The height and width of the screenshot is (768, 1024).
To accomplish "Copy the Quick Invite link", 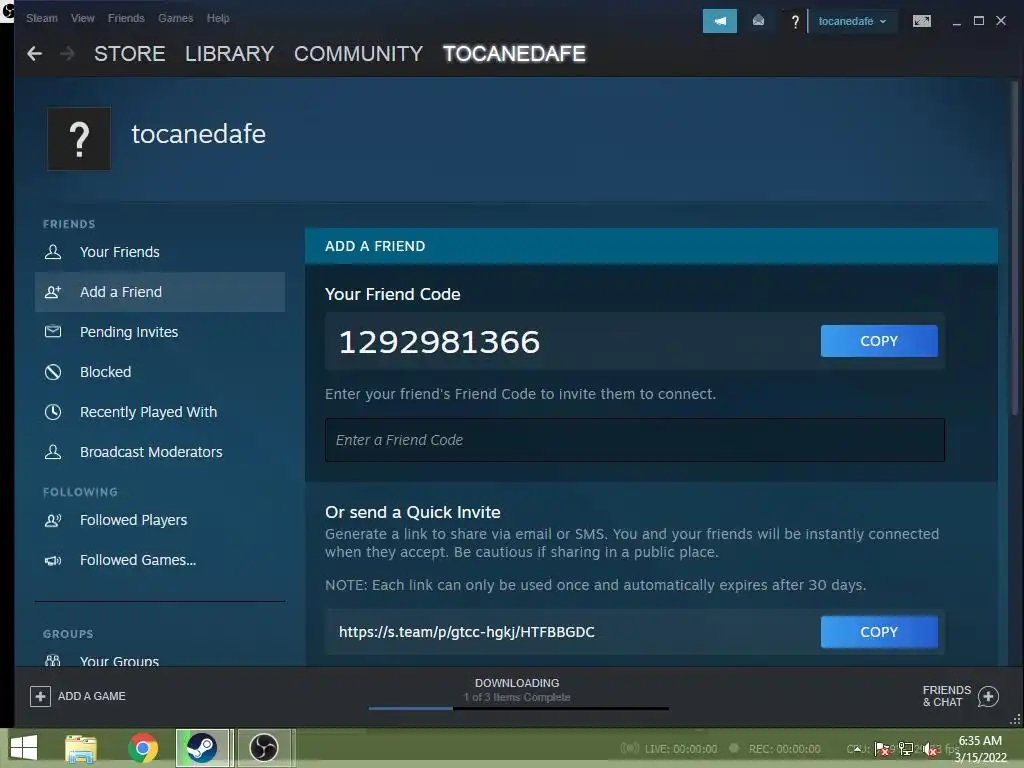I will tap(879, 632).
